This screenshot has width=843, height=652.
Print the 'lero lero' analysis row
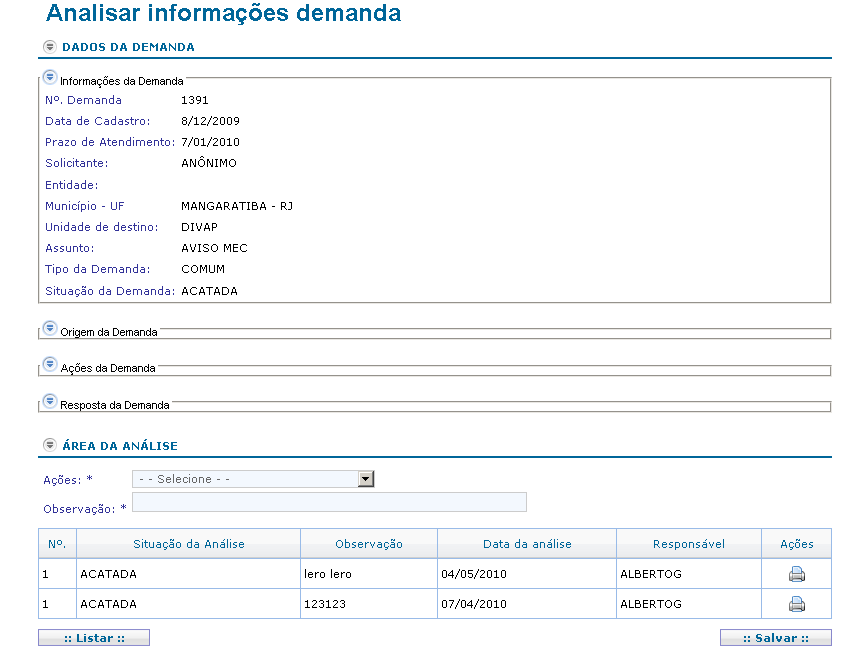click(796, 574)
